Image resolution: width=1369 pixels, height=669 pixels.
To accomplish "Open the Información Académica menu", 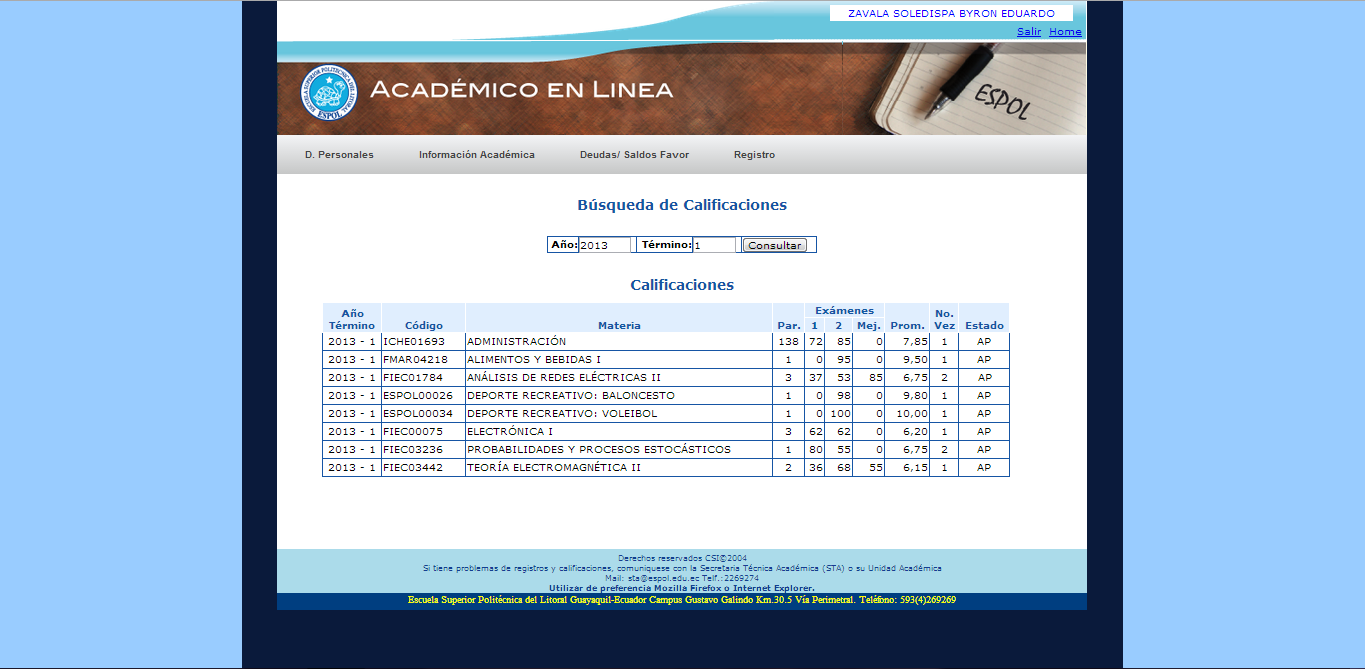I will point(476,155).
